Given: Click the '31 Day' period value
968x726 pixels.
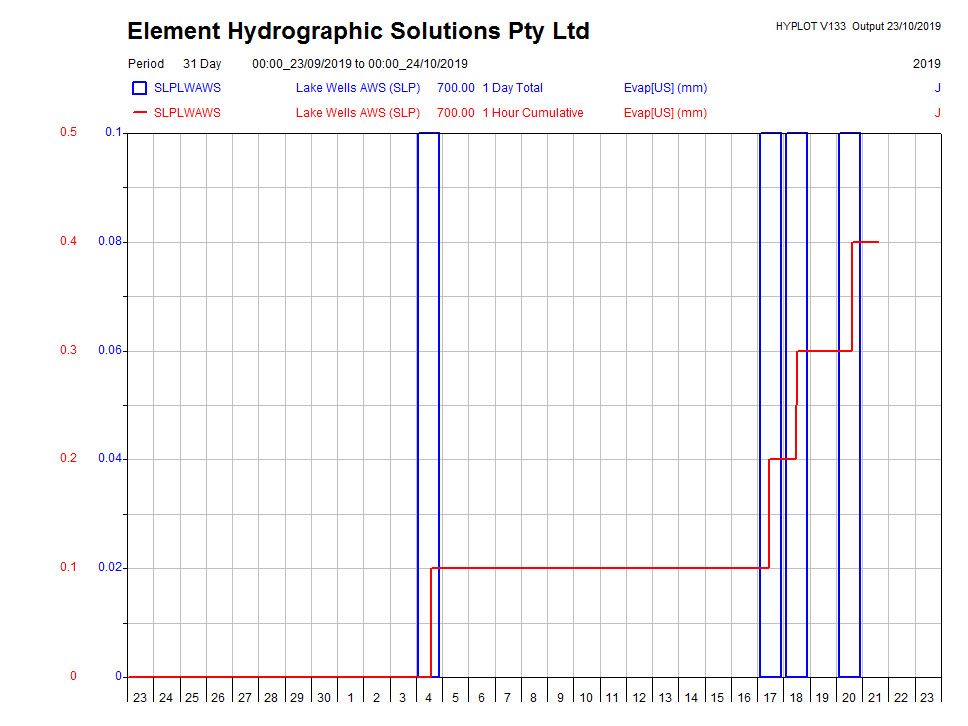Looking at the screenshot, I should (202, 64).
